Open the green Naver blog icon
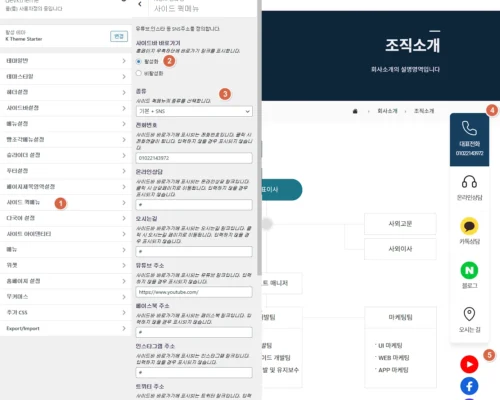This screenshot has width=500, height=400. click(x=469, y=270)
